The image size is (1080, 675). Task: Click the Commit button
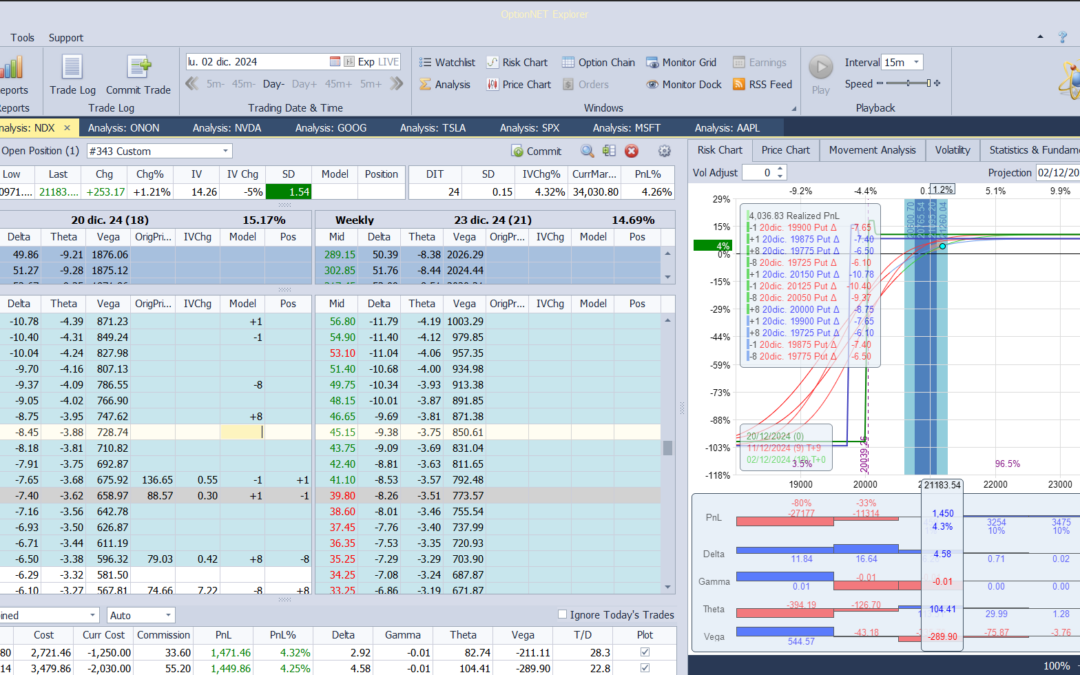tap(536, 151)
